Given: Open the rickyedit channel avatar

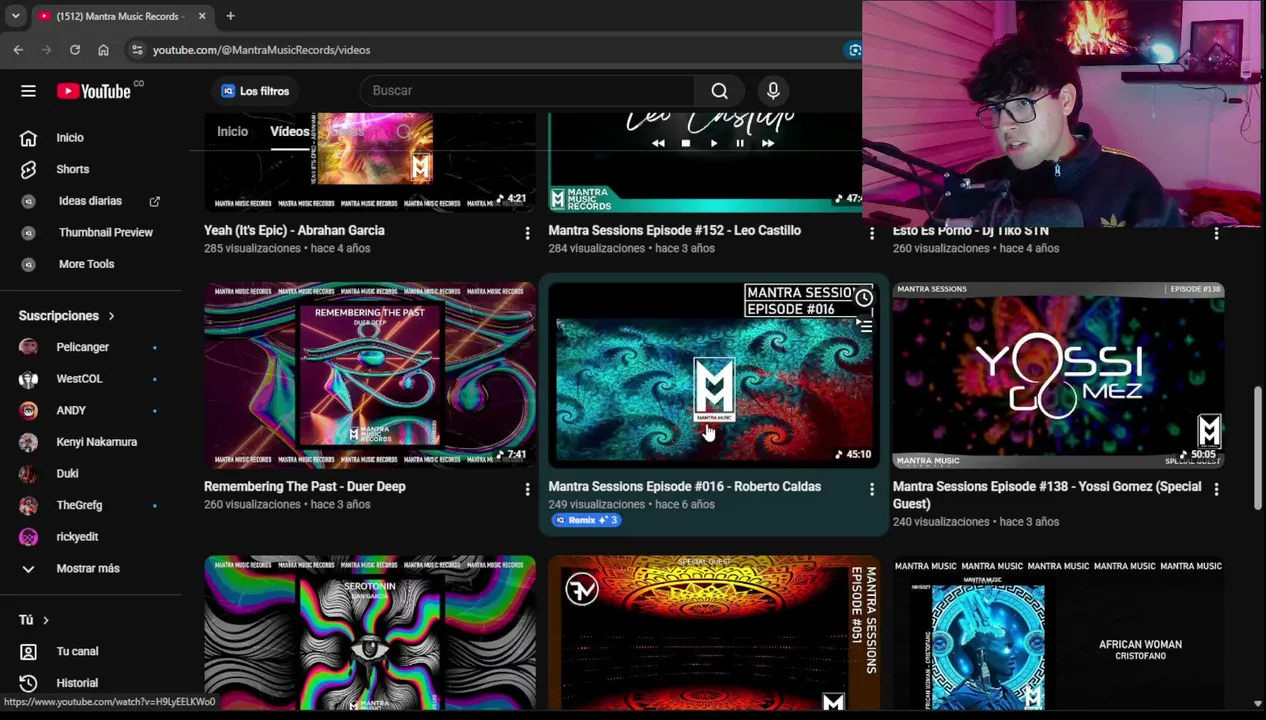Looking at the screenshot, I should [x=28, y=537].
